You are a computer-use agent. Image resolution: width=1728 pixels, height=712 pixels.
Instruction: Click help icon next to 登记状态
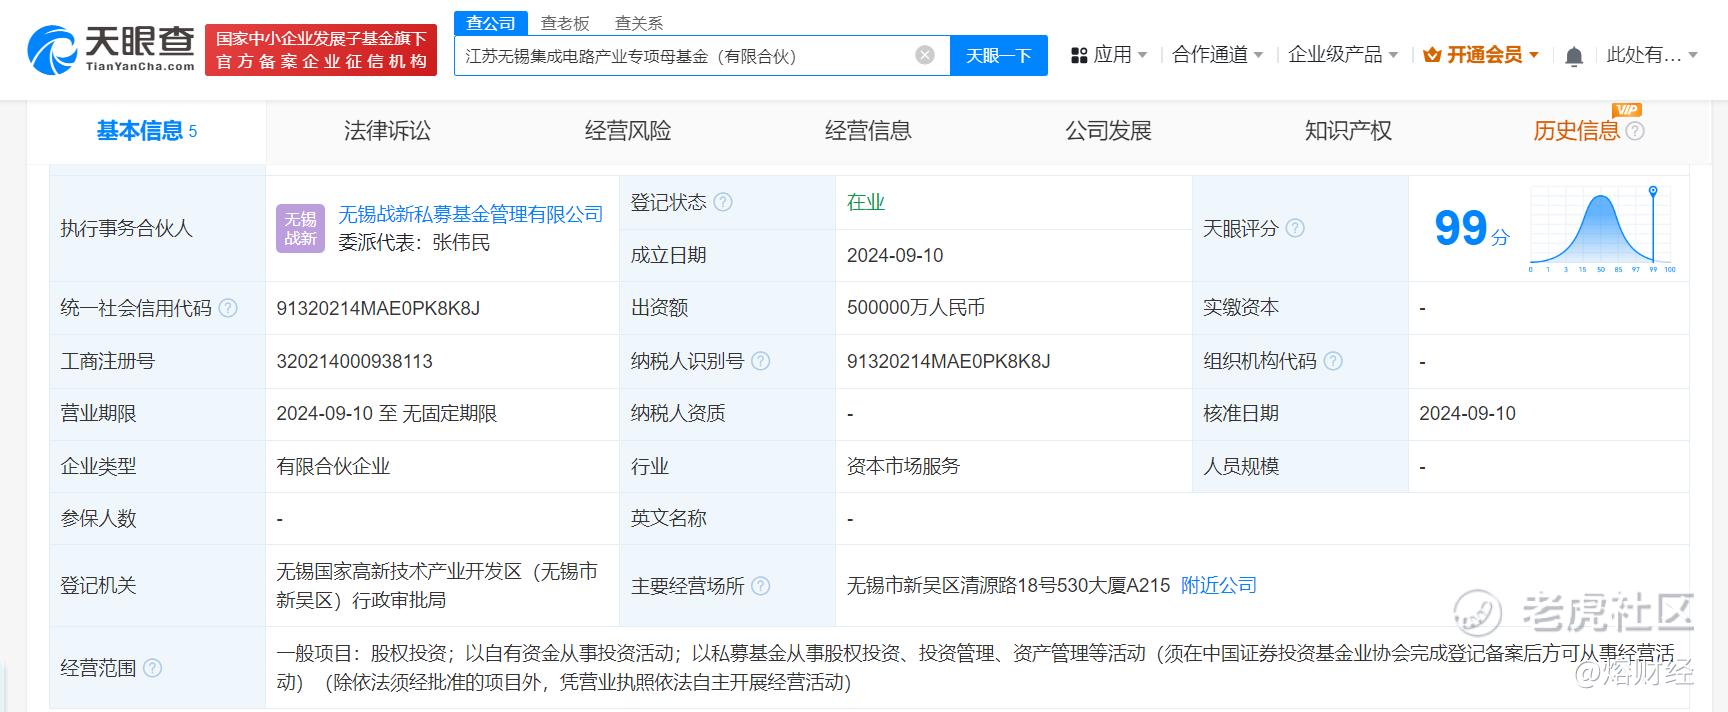(x=723, y=202)
